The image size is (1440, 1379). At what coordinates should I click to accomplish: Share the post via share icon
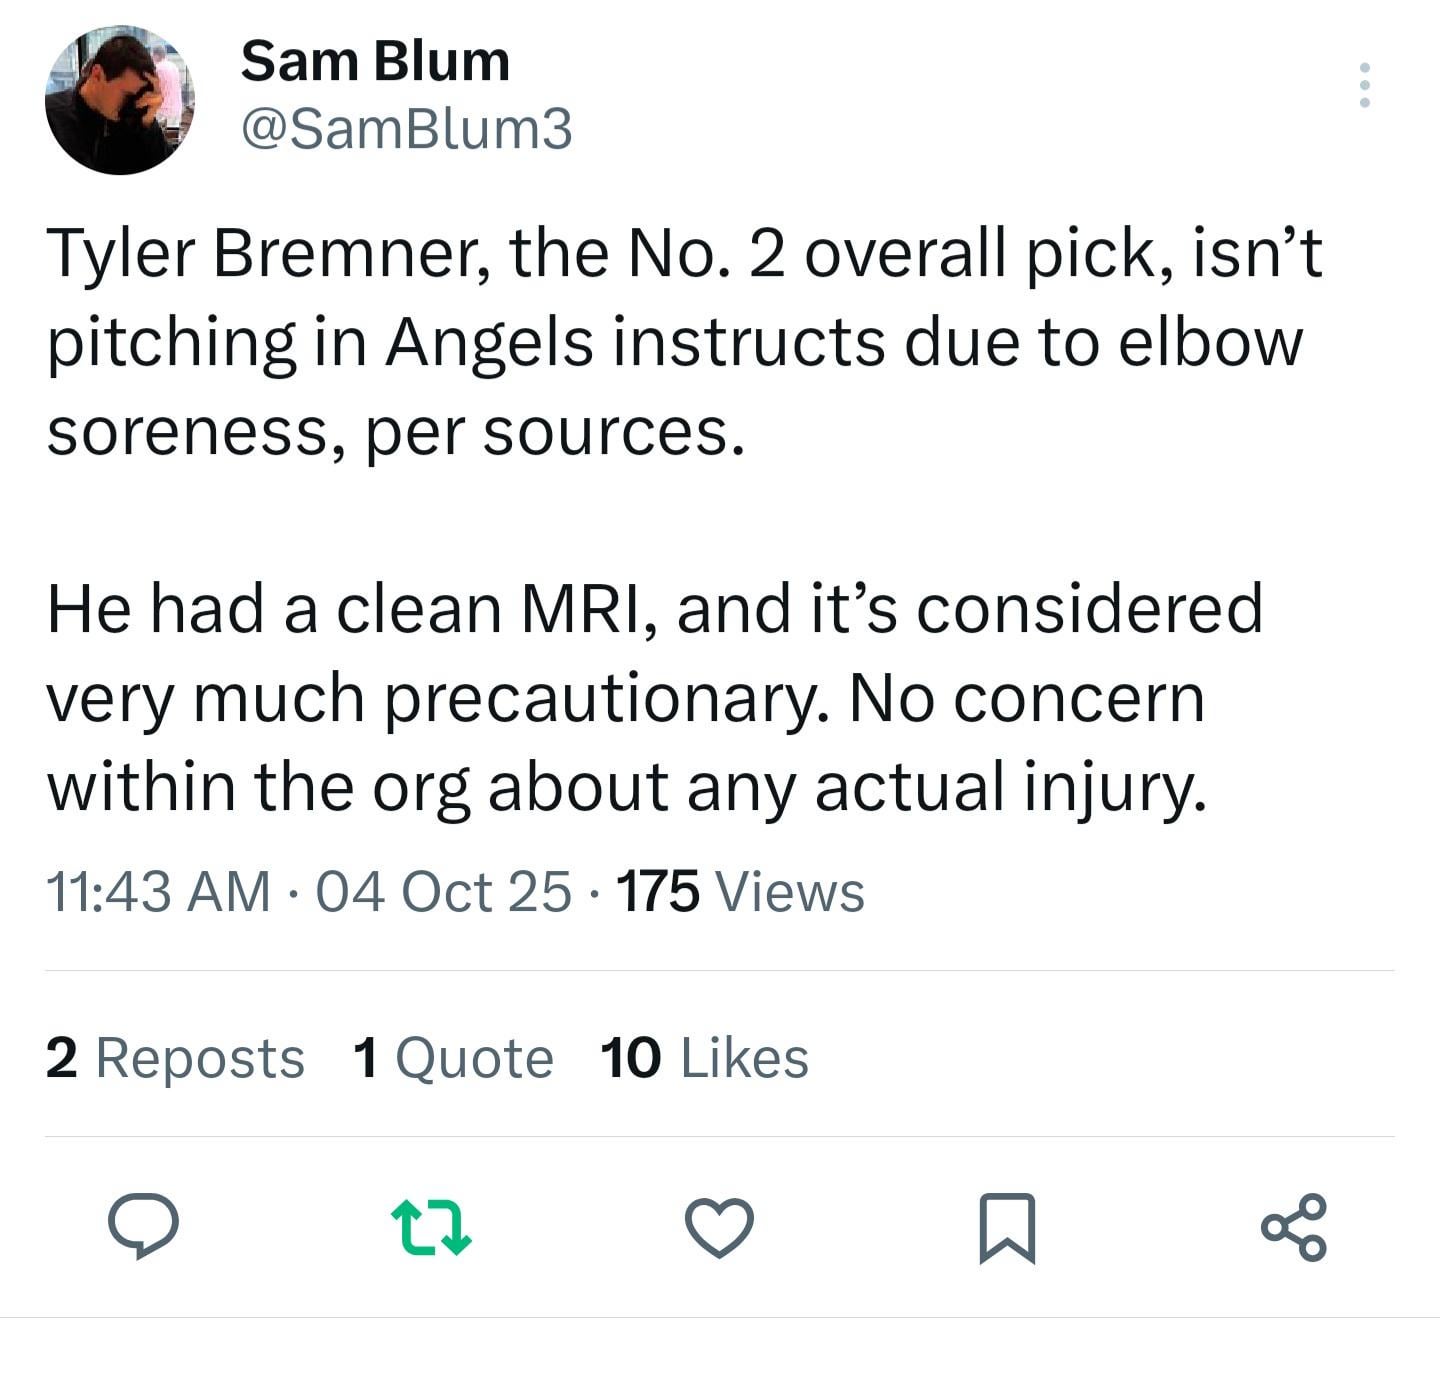point(1294,1227)
